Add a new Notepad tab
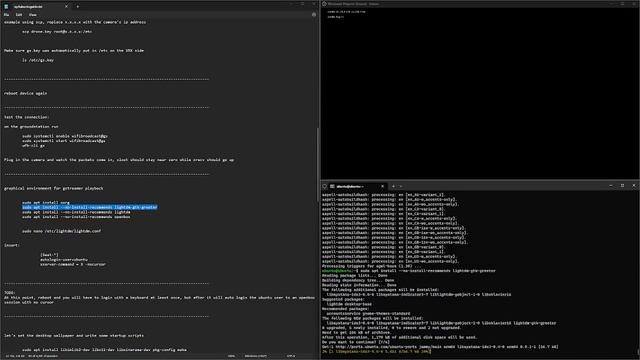This screenshot has width=640, height=360. click(x=78, y=7)
